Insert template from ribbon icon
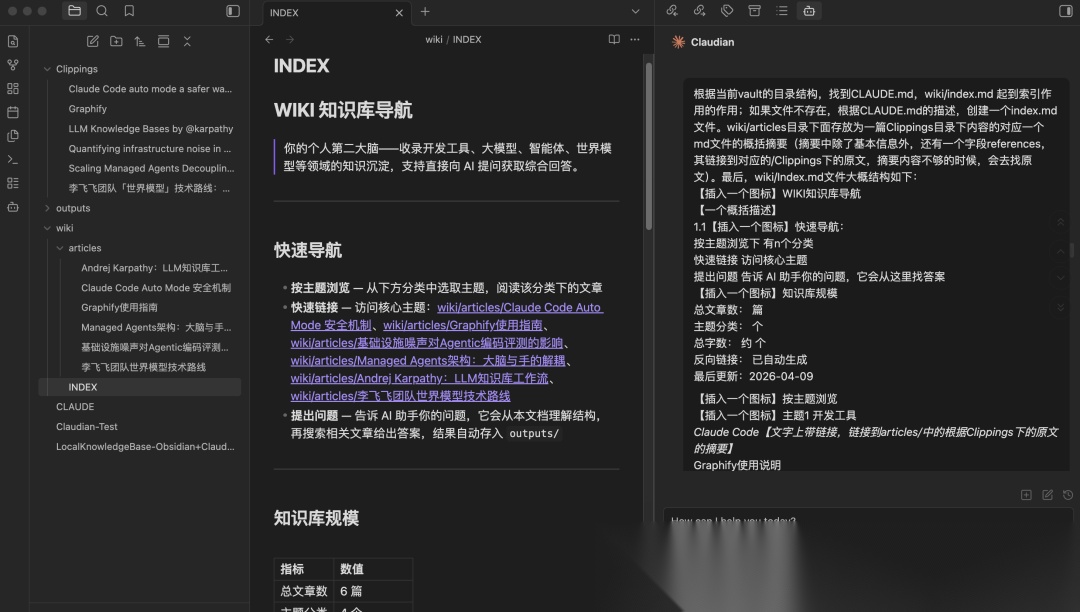 coord(12,136)
